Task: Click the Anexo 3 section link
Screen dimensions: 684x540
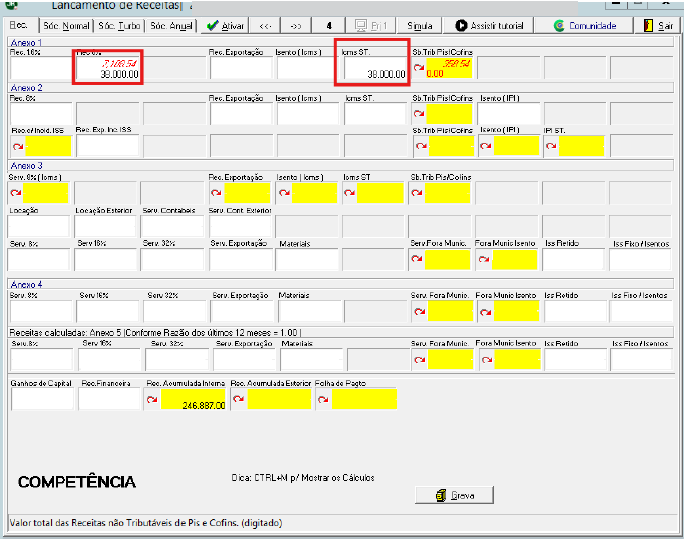Action: click(26, 166)
